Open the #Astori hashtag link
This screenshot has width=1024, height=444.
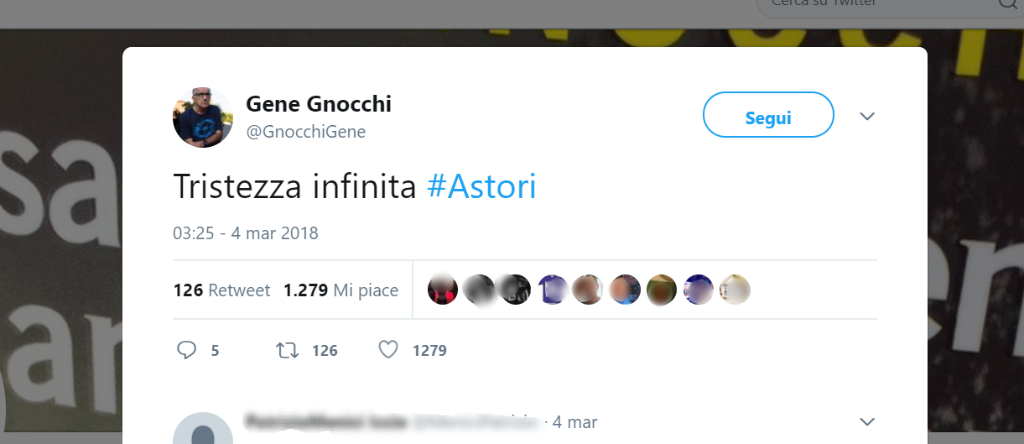(481, 187)
